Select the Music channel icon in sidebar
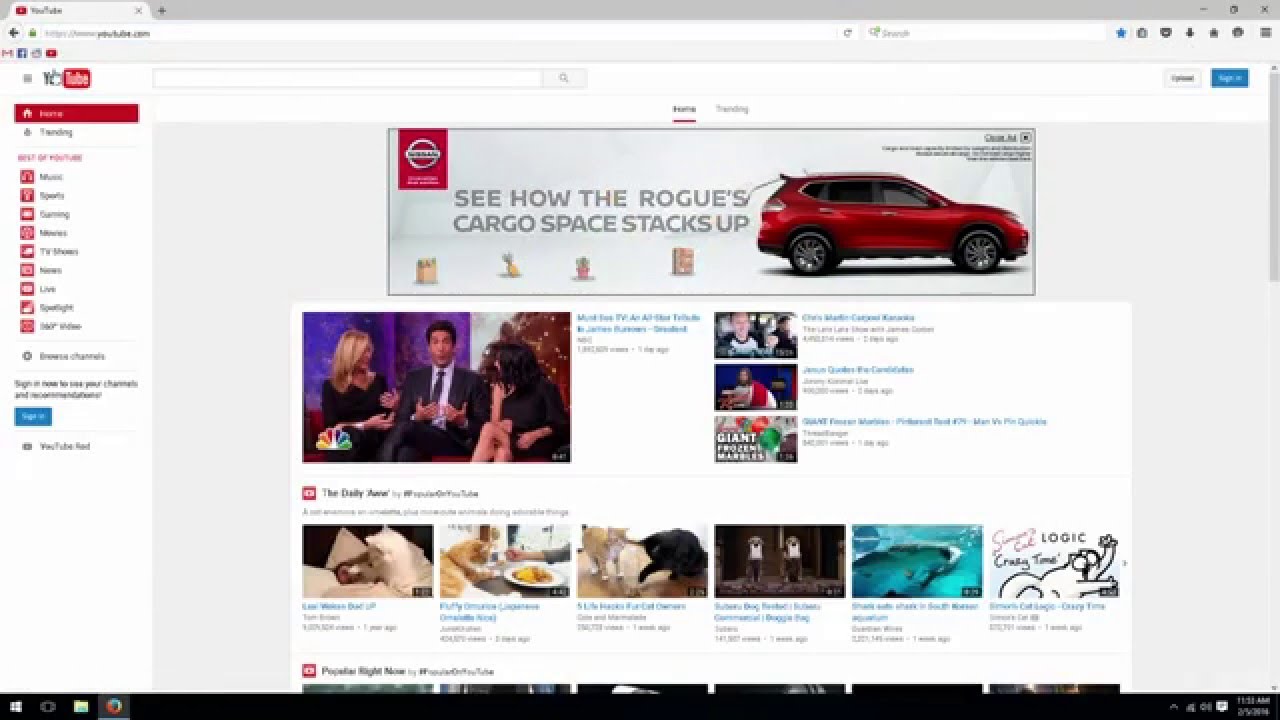This screenshot has width=1280, height=720. [27, 177]
